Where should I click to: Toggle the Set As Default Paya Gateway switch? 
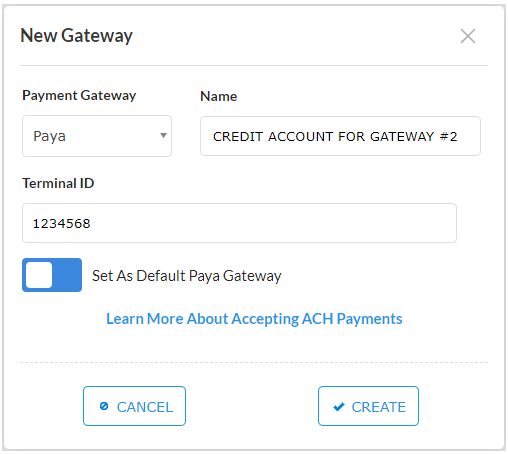52,275
